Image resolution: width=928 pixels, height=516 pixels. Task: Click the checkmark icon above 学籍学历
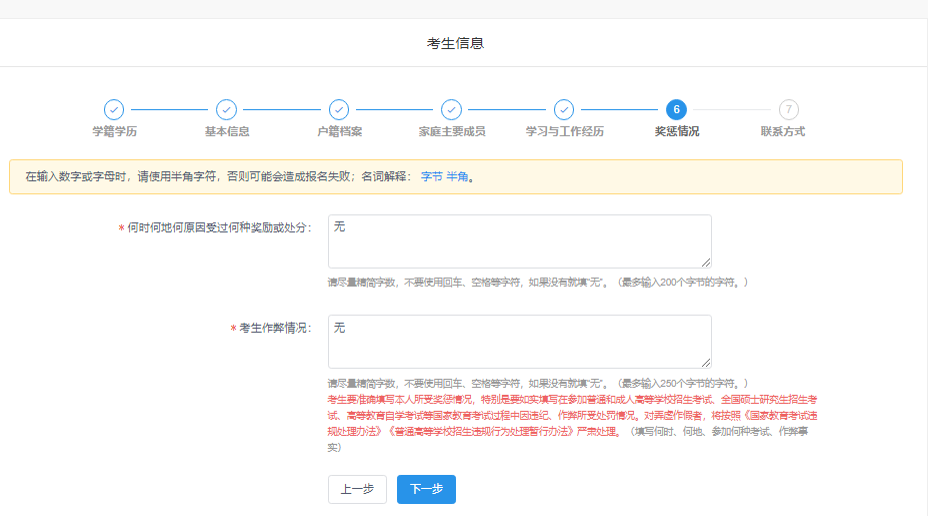114,109
